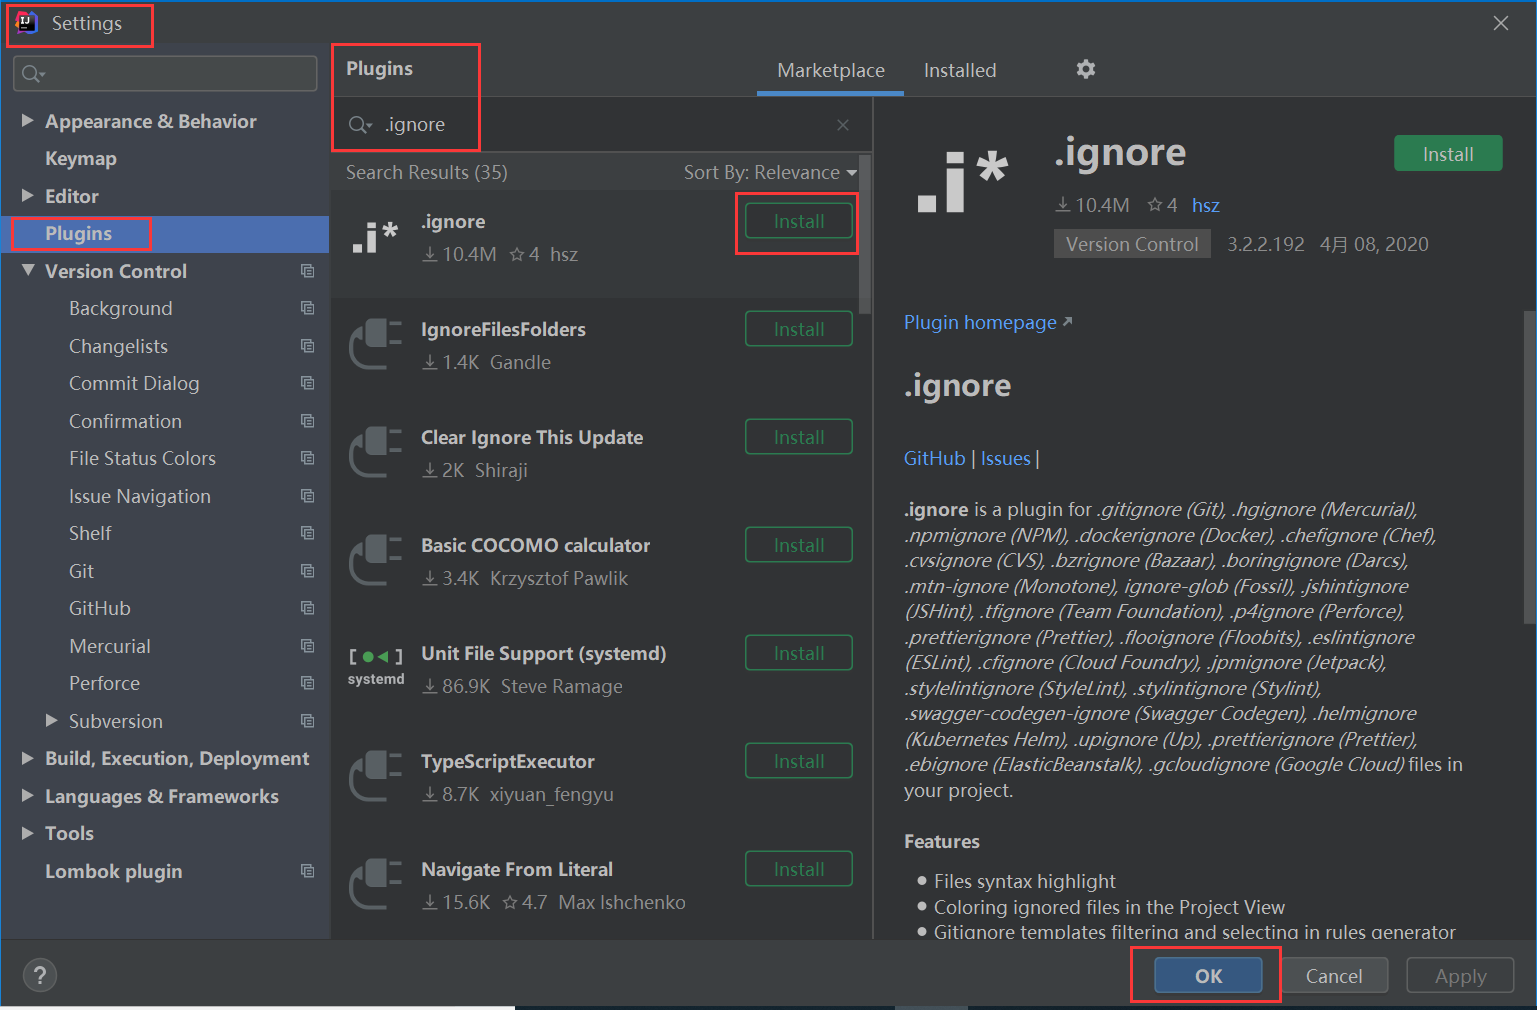Image resolution: width=1537 pixels, height=1010 pixels.
Task: Expand the Subversion settings node
Action: (x=52, y=721)
